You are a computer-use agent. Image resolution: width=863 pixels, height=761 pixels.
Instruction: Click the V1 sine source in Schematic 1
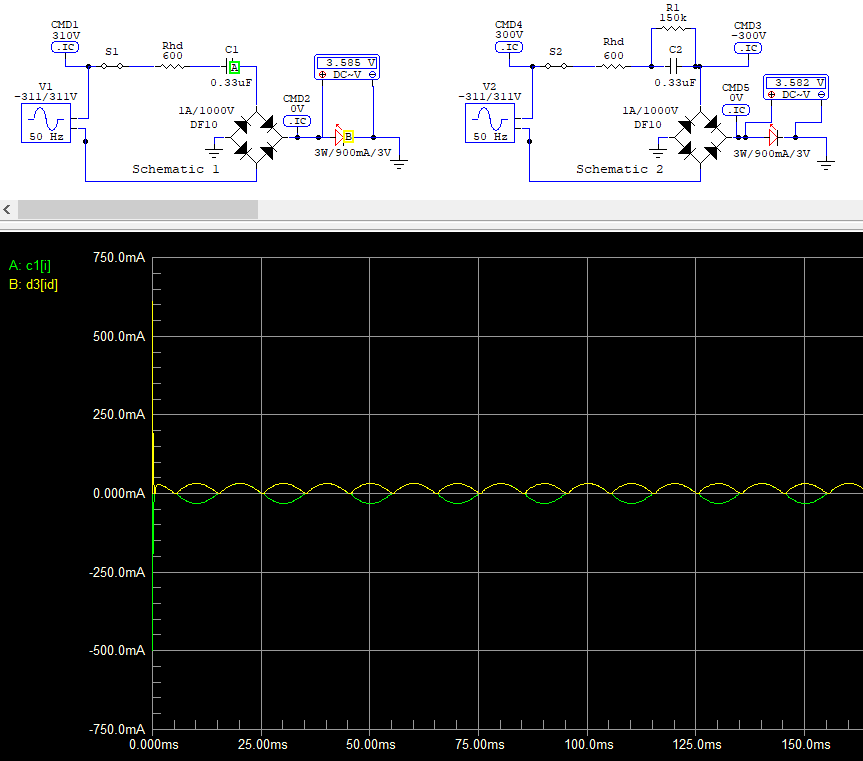pyautogui.click(x=46, y=123)
